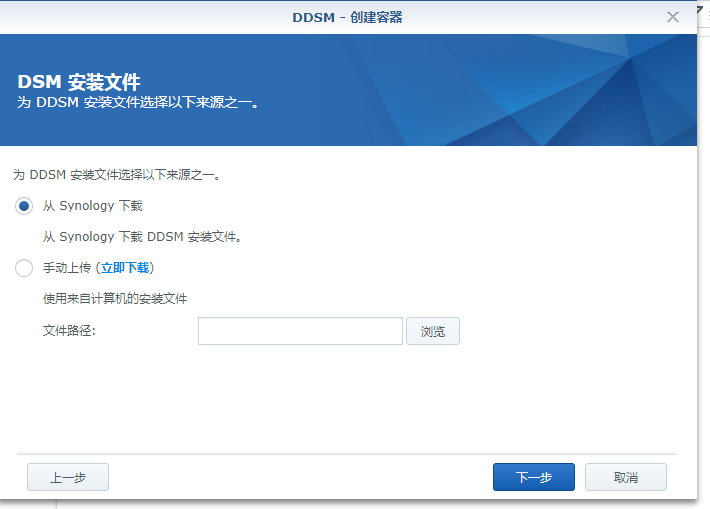Click the footer area between 上一步 and 下一步
Screen dimensions: 710x509
300,477
